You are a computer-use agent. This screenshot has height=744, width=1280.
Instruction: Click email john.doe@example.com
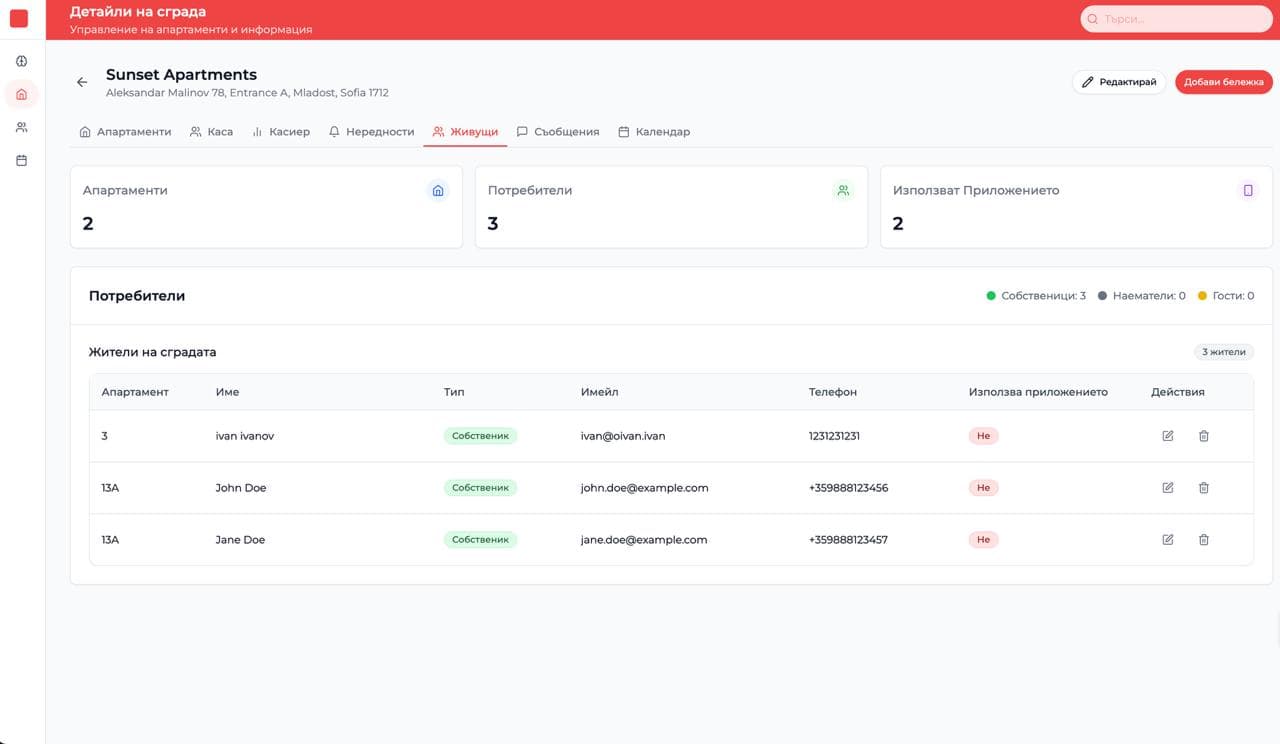[644, 488]
